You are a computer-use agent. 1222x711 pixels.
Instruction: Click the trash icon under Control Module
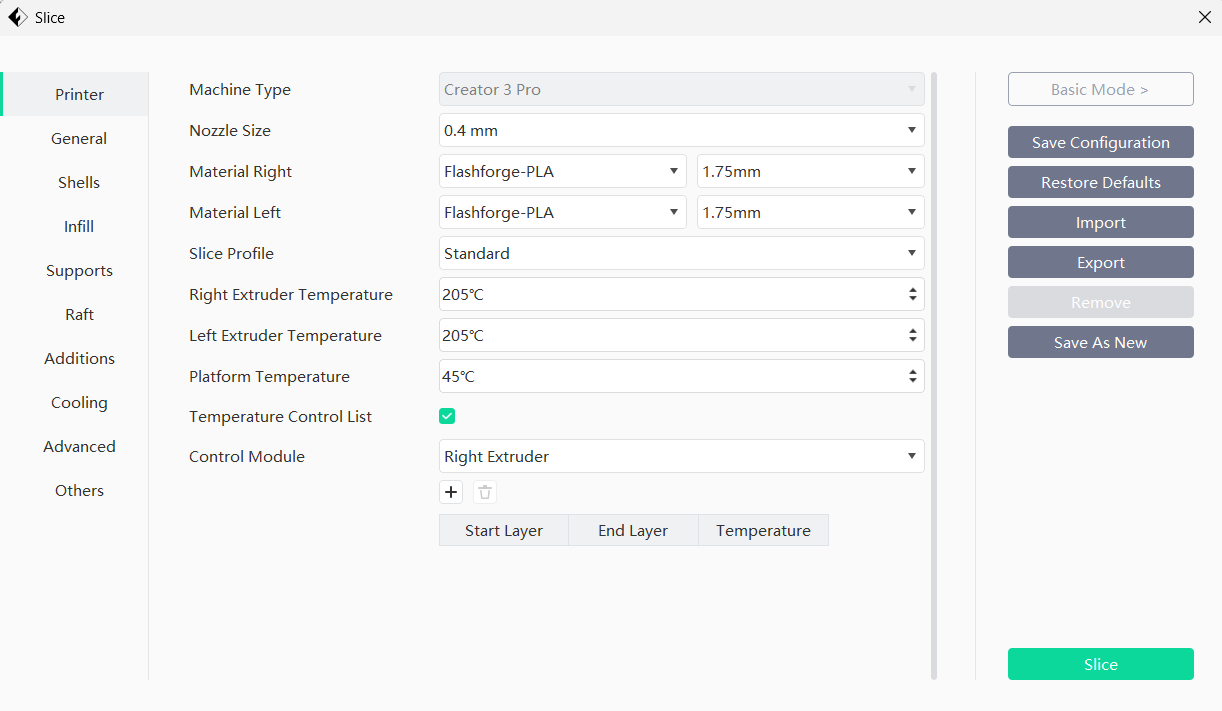[x=485, y=492]
